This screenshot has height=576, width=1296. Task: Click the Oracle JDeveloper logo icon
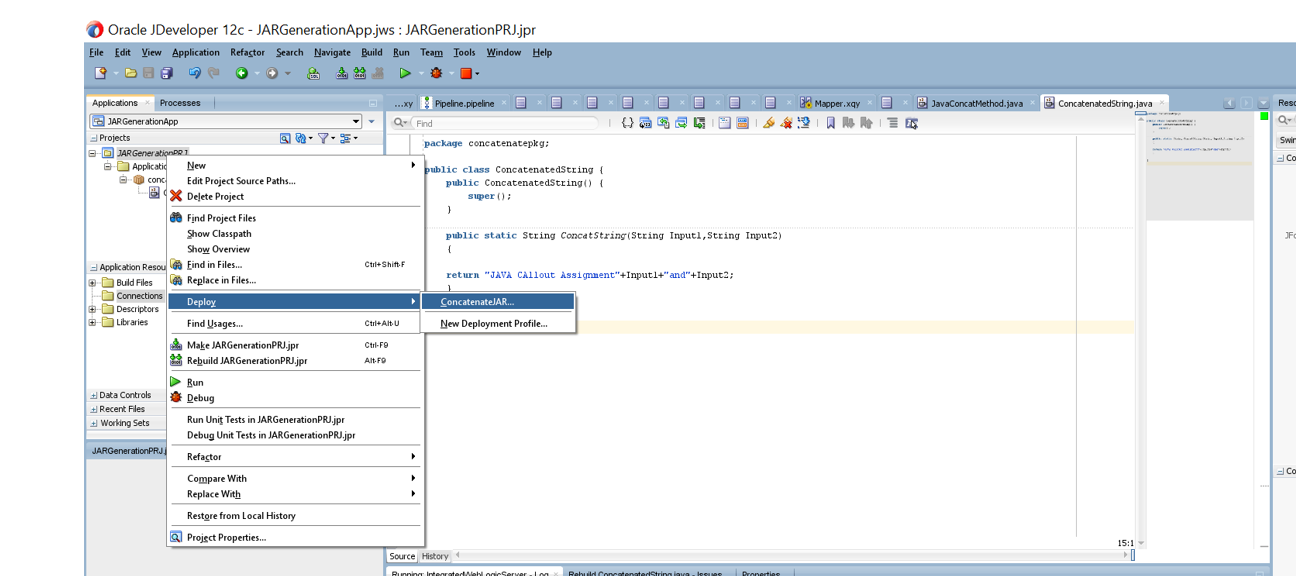point(95,30)
